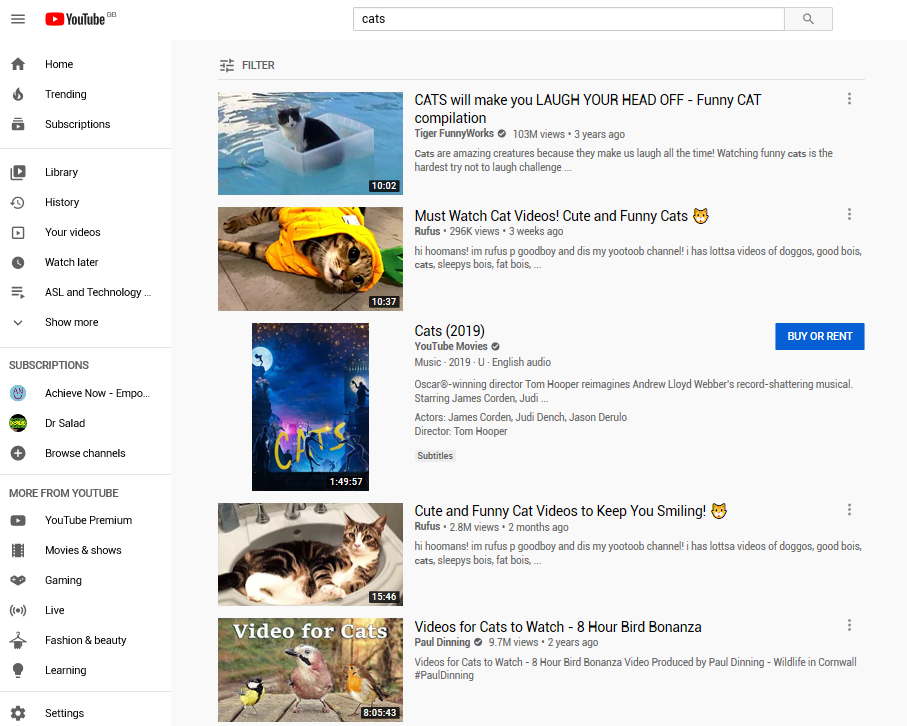Click the Trending flame icon
The height and width of the screenshot is (726, 907).
pyautogui.click(x=18, y=94)
